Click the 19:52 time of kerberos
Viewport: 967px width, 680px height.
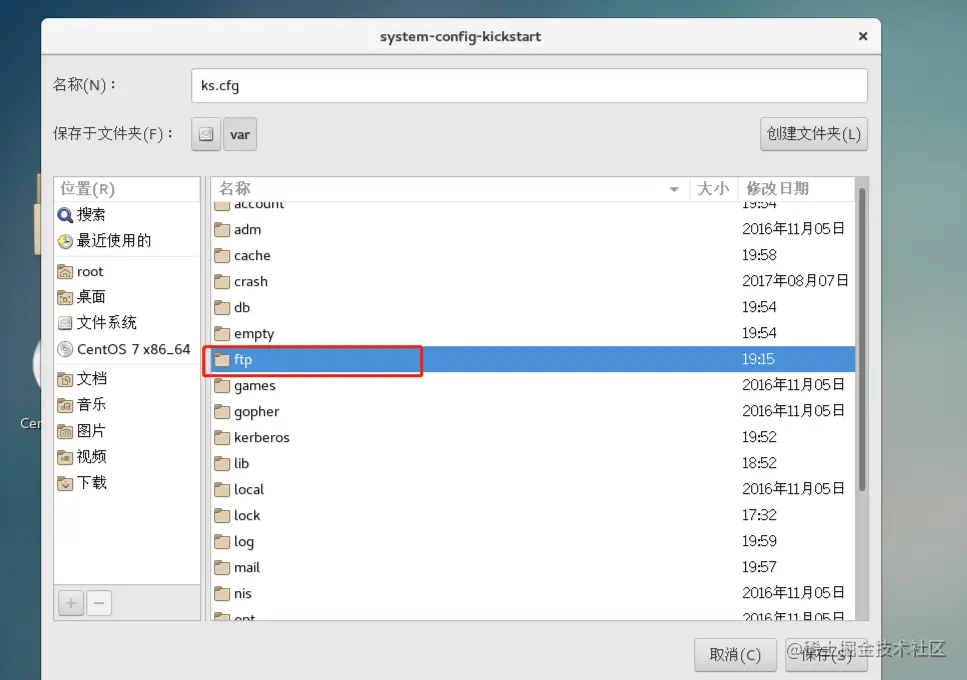(x=759, y=437)
